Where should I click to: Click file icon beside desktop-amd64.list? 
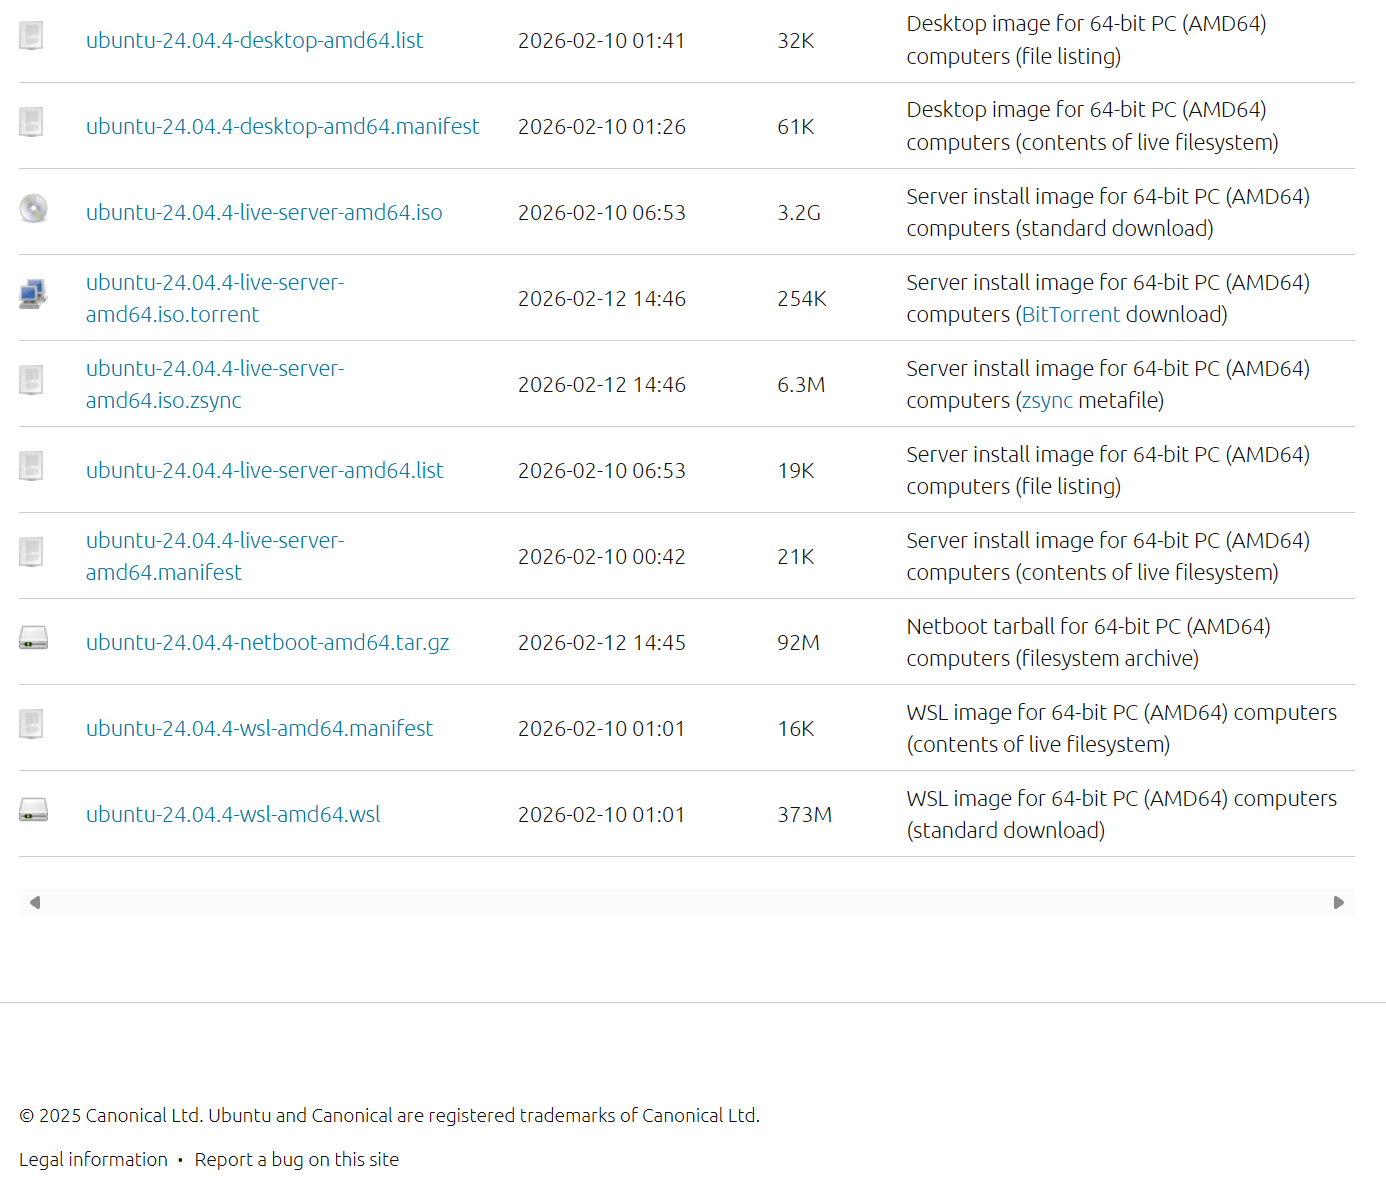click(x=32, y=37)
